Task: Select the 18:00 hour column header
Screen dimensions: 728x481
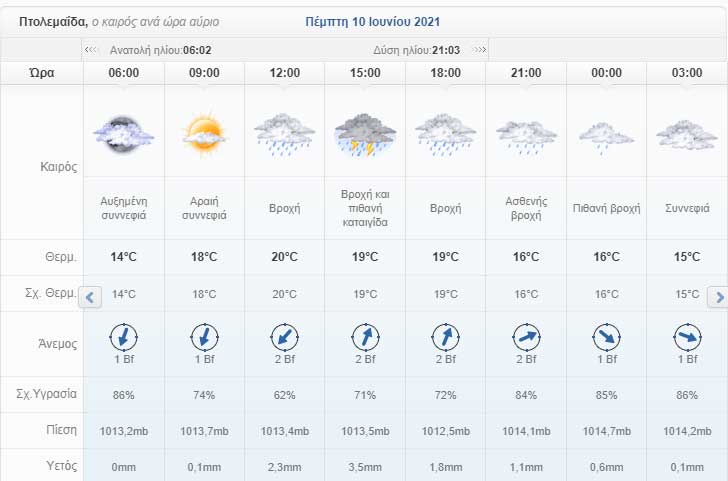Action: coord(446,73)
